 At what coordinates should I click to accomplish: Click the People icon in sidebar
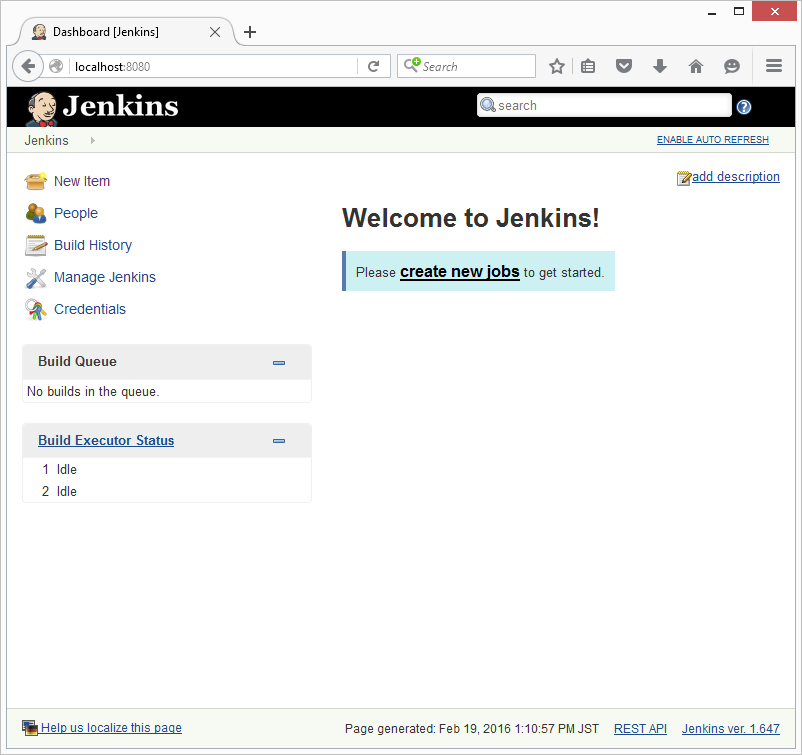tap(35, 213)
